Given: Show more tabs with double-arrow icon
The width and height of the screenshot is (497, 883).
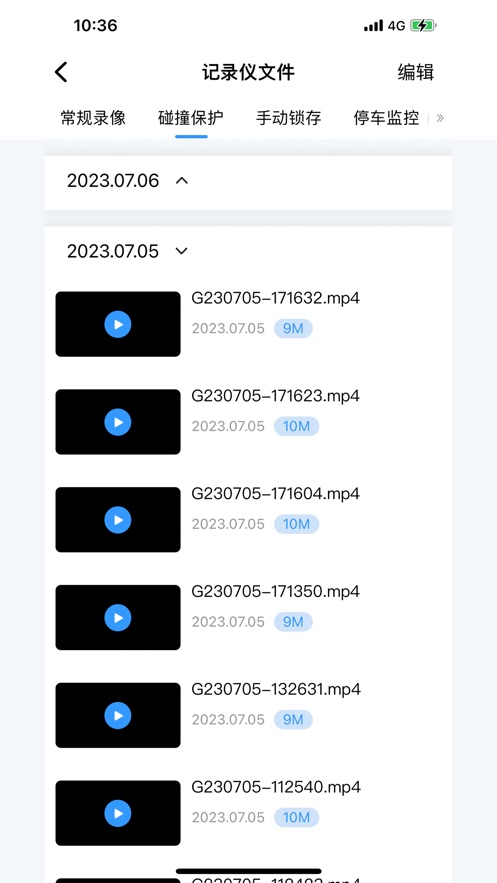Looking at the screenshot, I should [440, 118].
